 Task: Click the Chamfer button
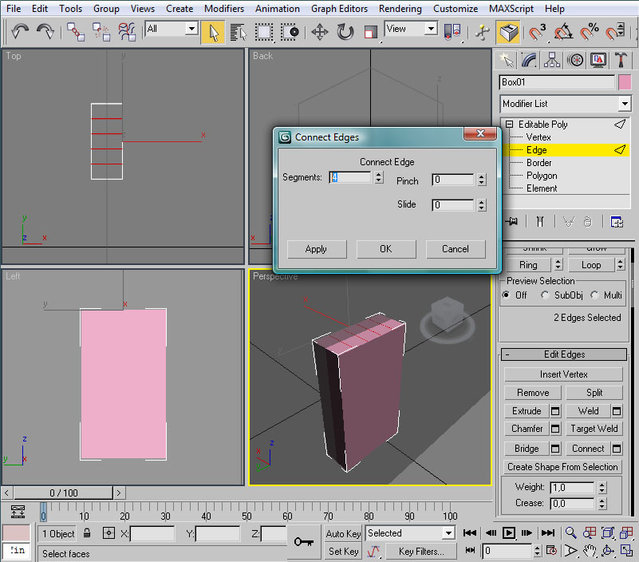527,429
